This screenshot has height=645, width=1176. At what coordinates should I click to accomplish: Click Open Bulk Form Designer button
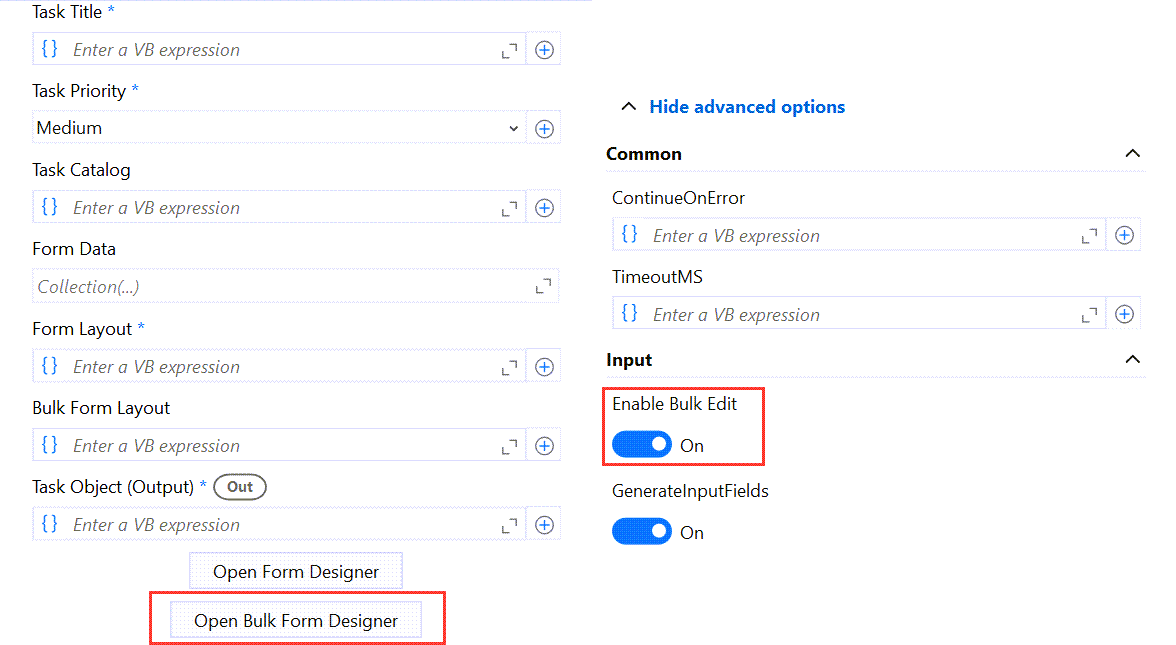coord(296,621)
